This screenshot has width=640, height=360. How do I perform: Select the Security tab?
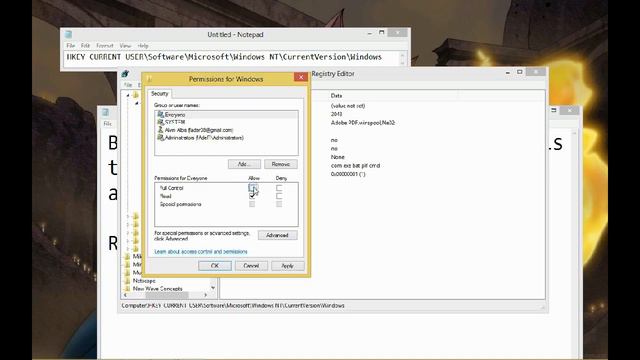[x=160, y=93]
